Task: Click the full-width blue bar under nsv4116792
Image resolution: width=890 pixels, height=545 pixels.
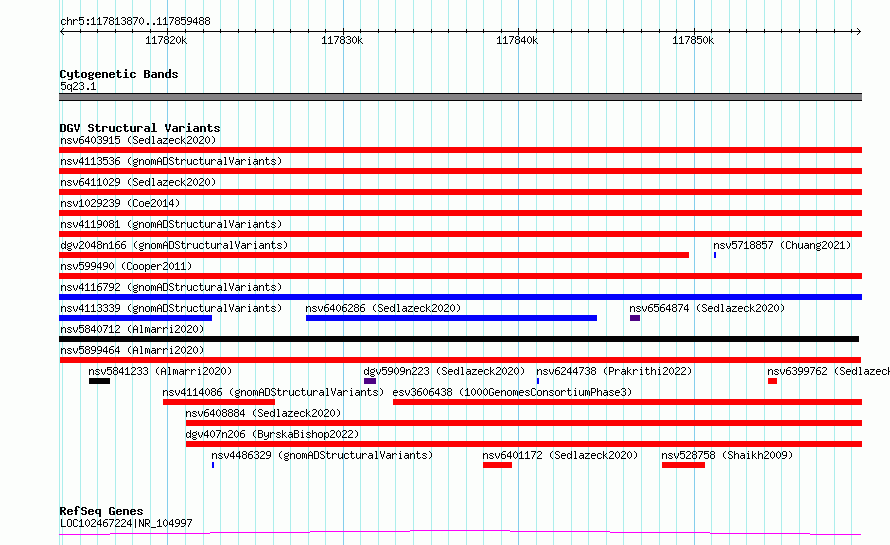Action: 460,297
